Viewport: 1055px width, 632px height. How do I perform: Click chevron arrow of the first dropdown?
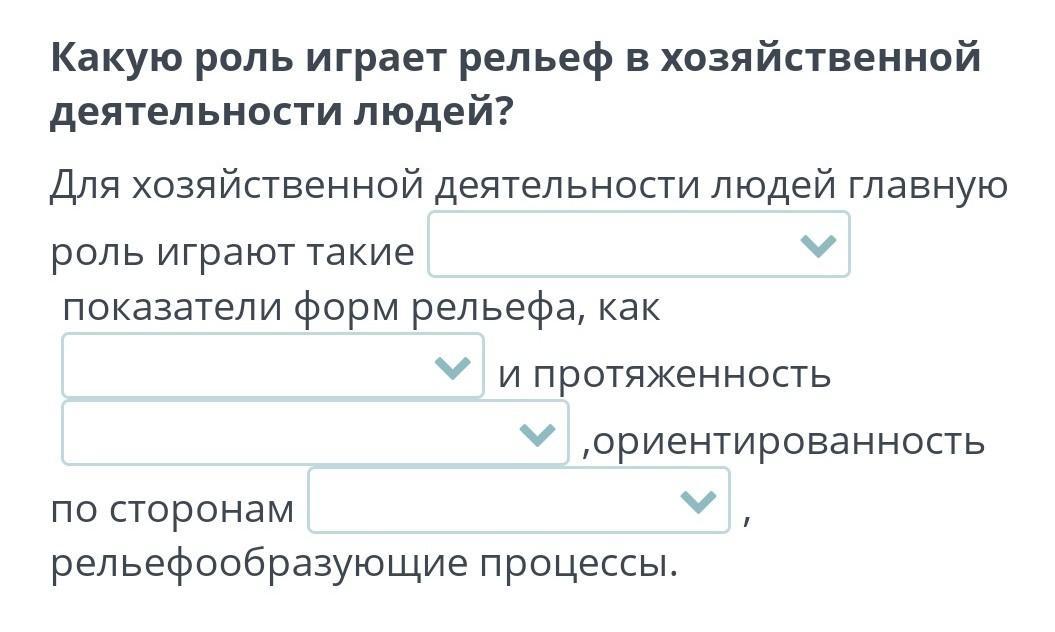[x=818, y=245]
